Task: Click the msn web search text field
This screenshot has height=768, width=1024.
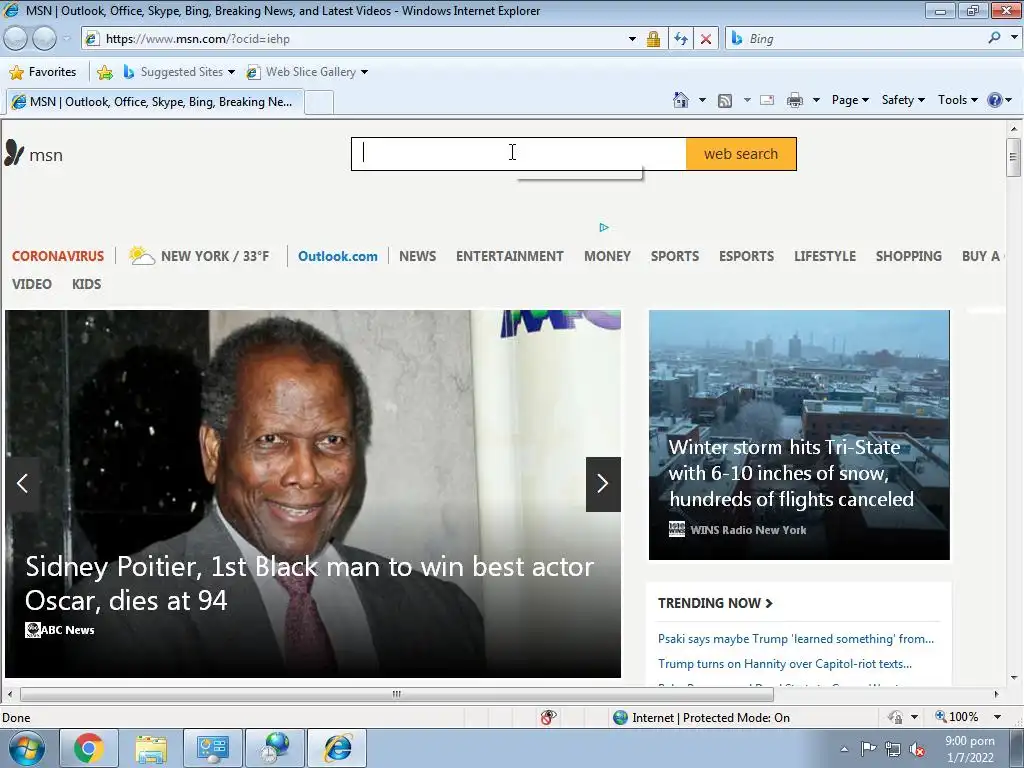Action: tap(519, 154)
